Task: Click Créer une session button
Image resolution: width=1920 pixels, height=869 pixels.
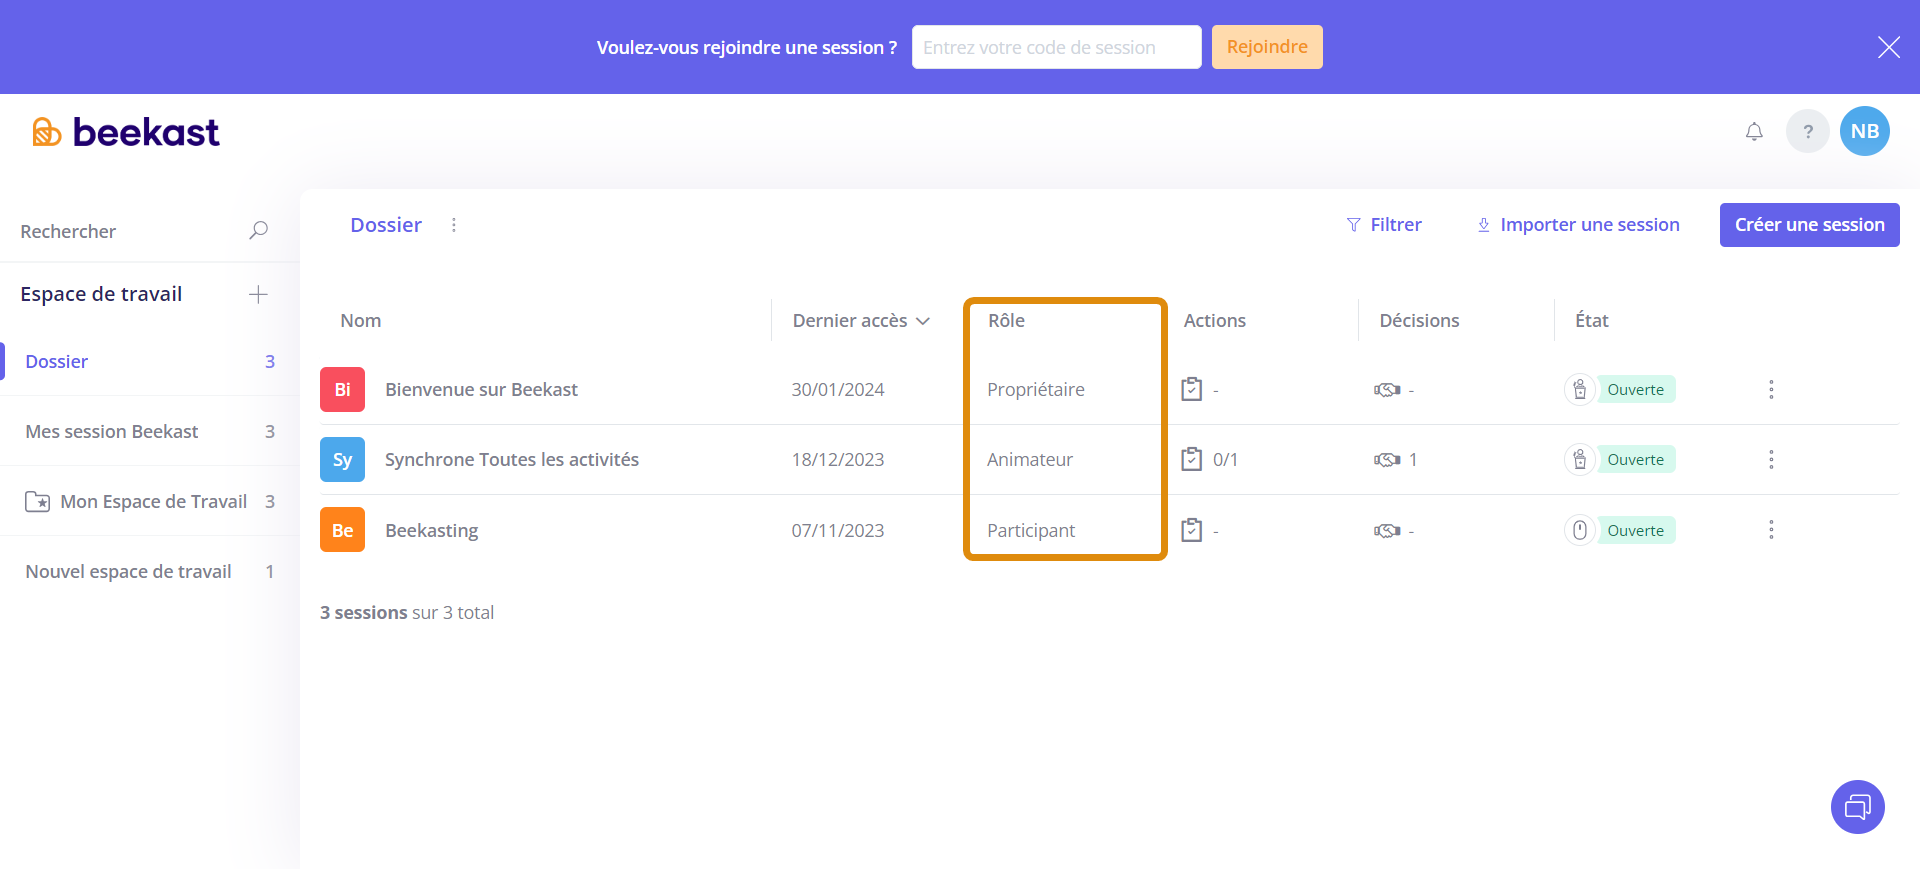Action: click(1810, 225)
